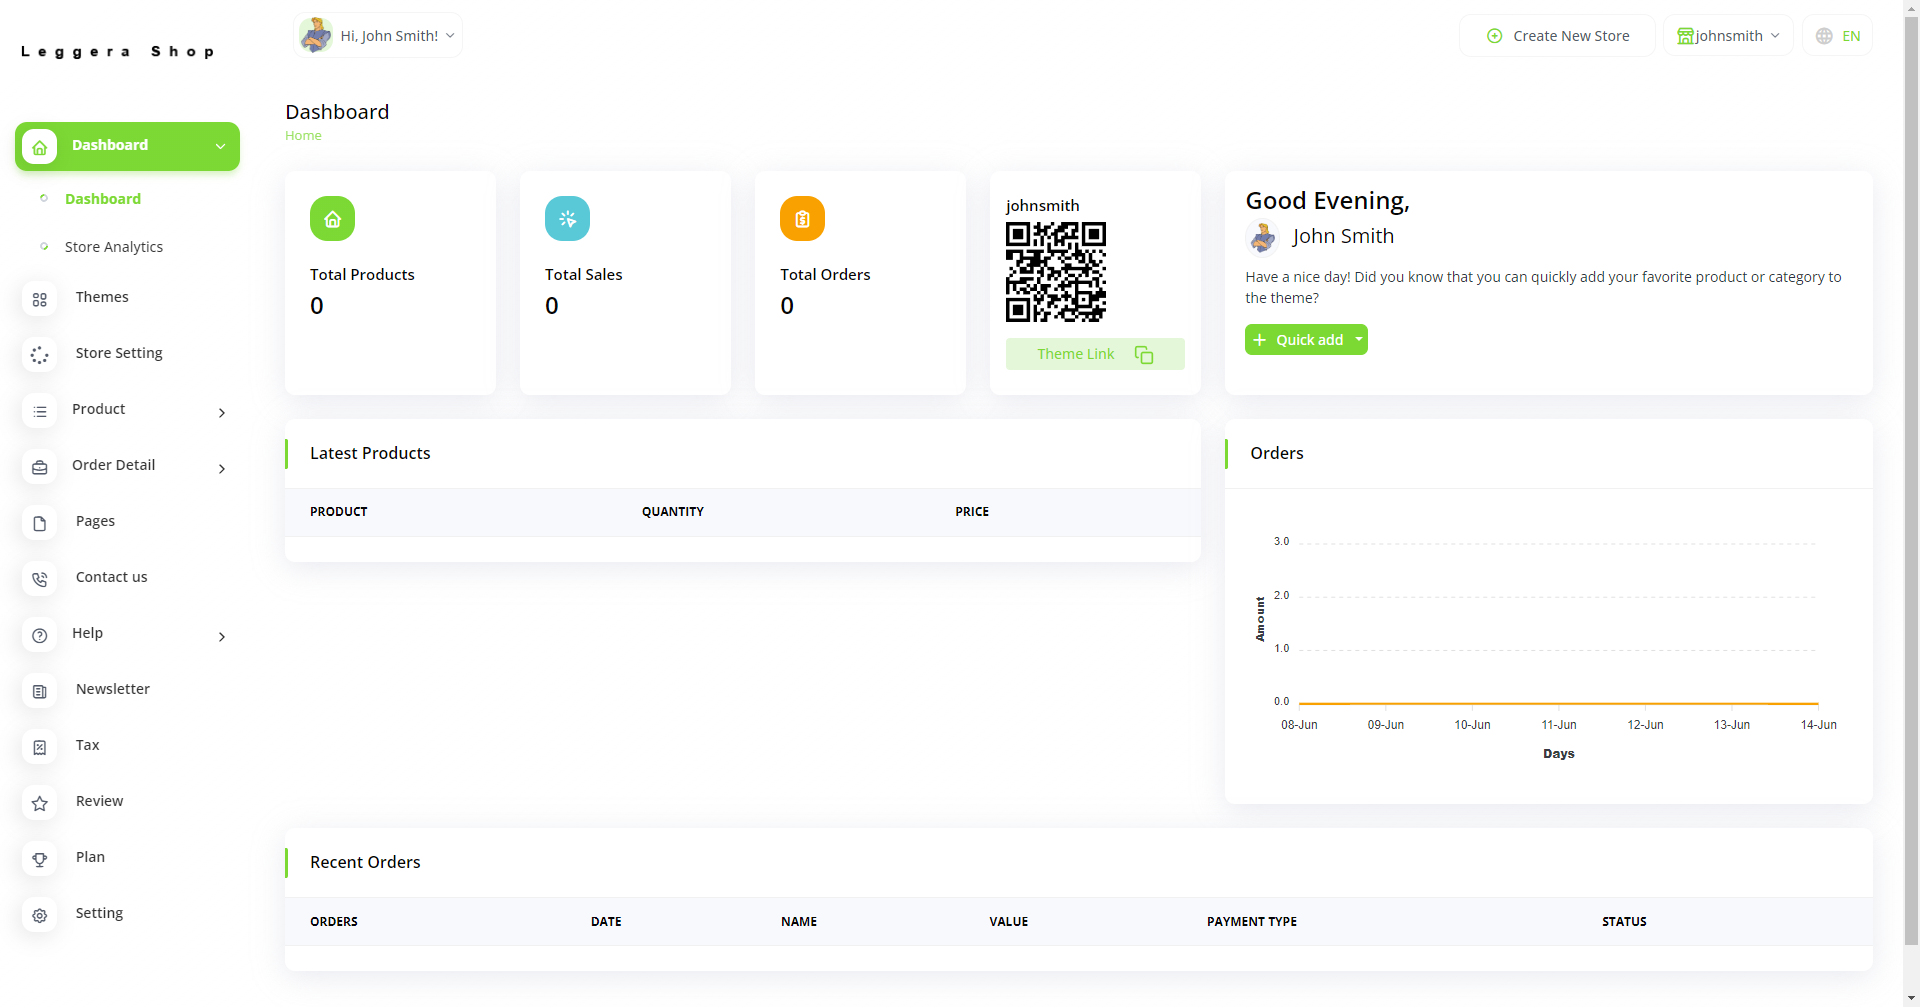Select the Contact us phone icon
Screen dimensions: 1920x1007
[40, 579]
